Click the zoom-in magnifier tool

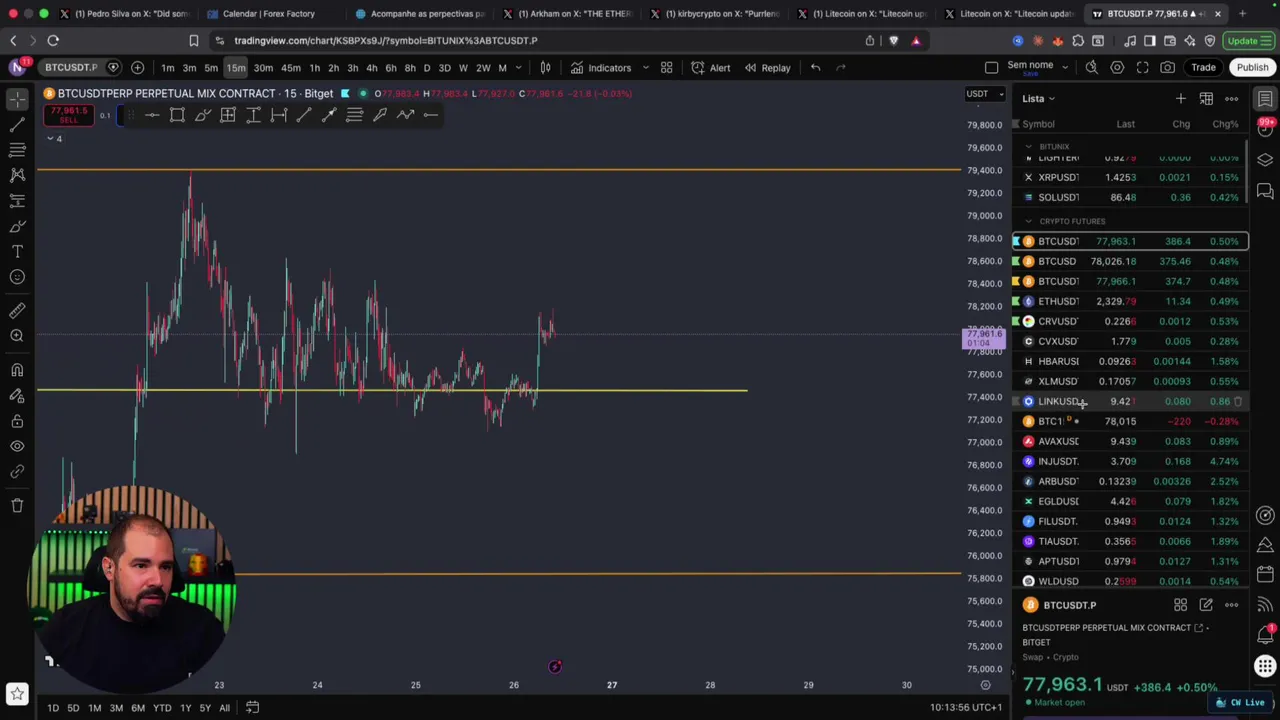(x=17, y=336)
